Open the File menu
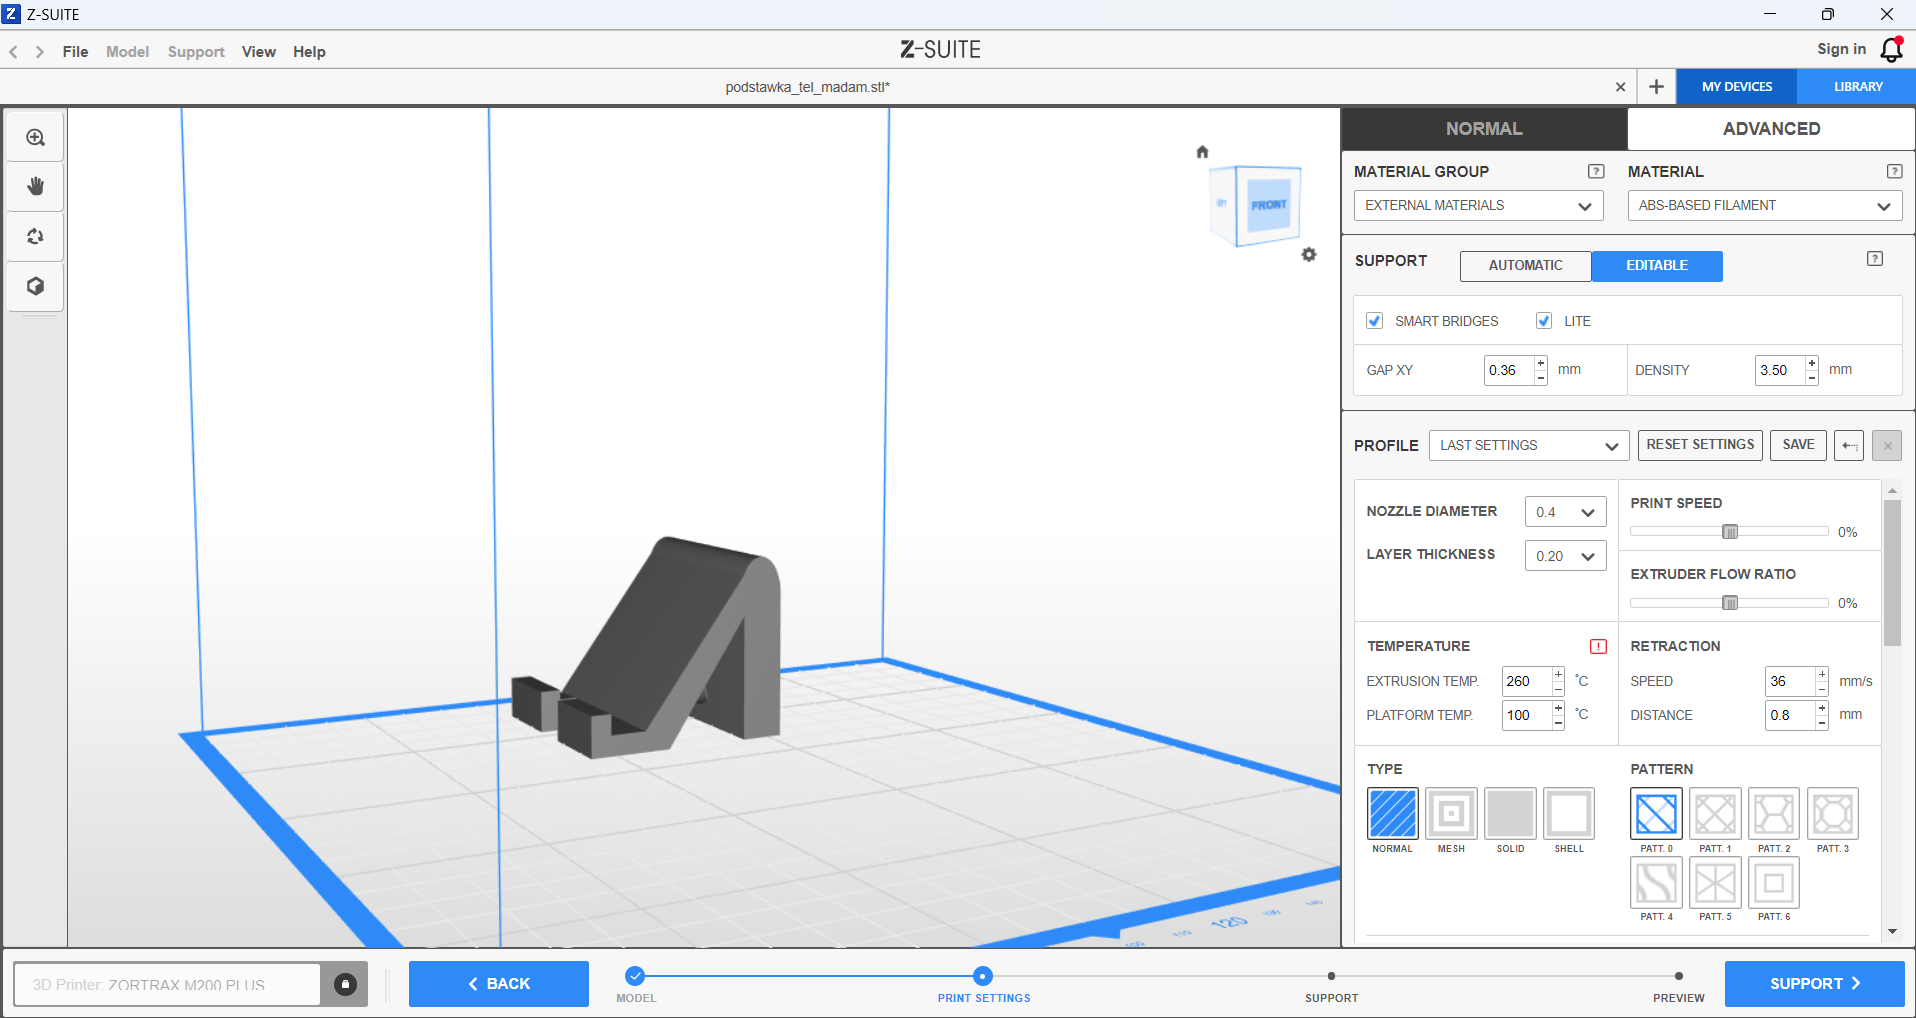1916x1018 pixels. click(x=75, y=52)
